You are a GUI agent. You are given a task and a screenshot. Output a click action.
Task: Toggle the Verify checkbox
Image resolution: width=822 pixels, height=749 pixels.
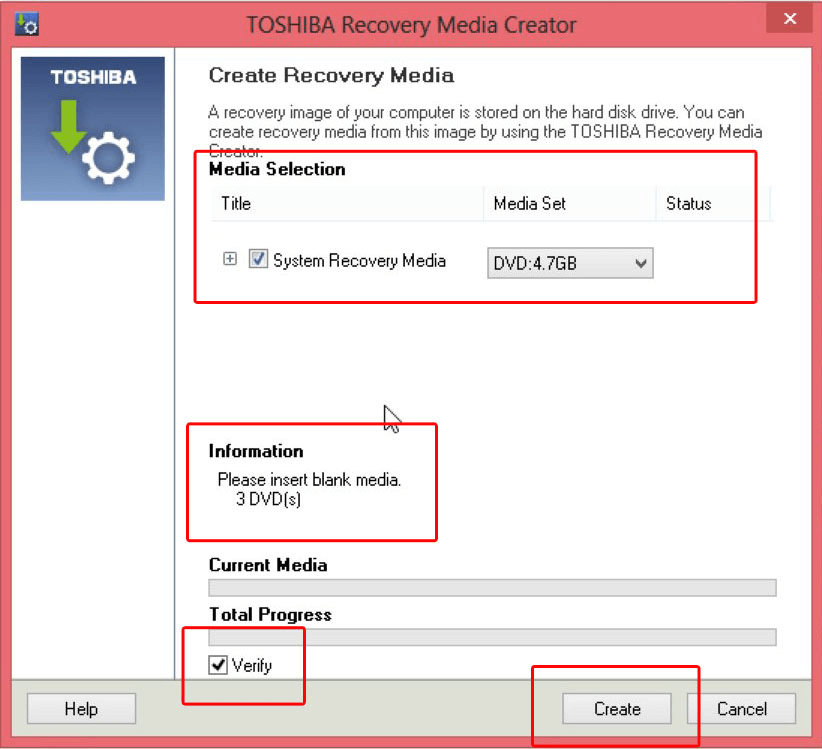click(x=218, y=665)
